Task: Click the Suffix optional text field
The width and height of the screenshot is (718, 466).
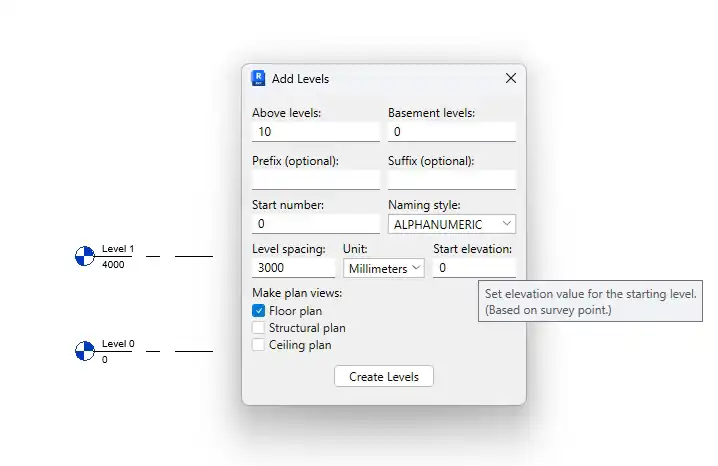Action: tap(452, 180)
